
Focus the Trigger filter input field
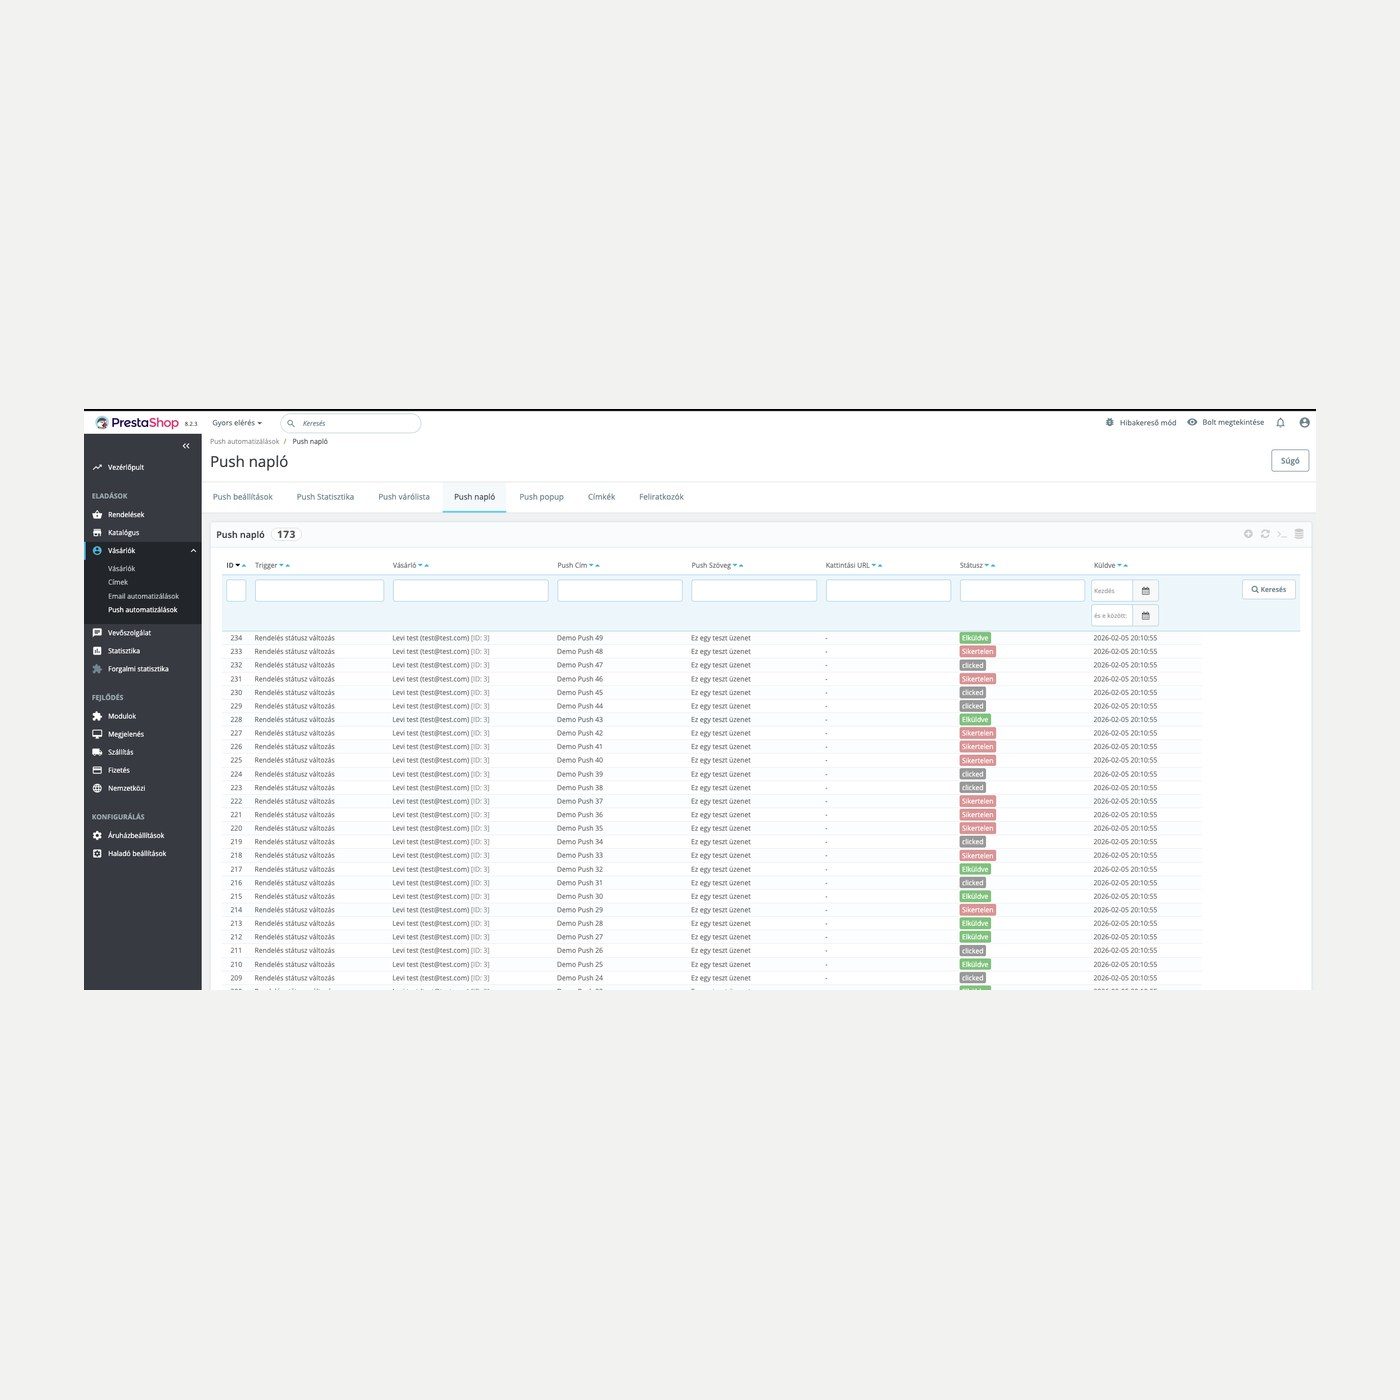pos(319,591)
